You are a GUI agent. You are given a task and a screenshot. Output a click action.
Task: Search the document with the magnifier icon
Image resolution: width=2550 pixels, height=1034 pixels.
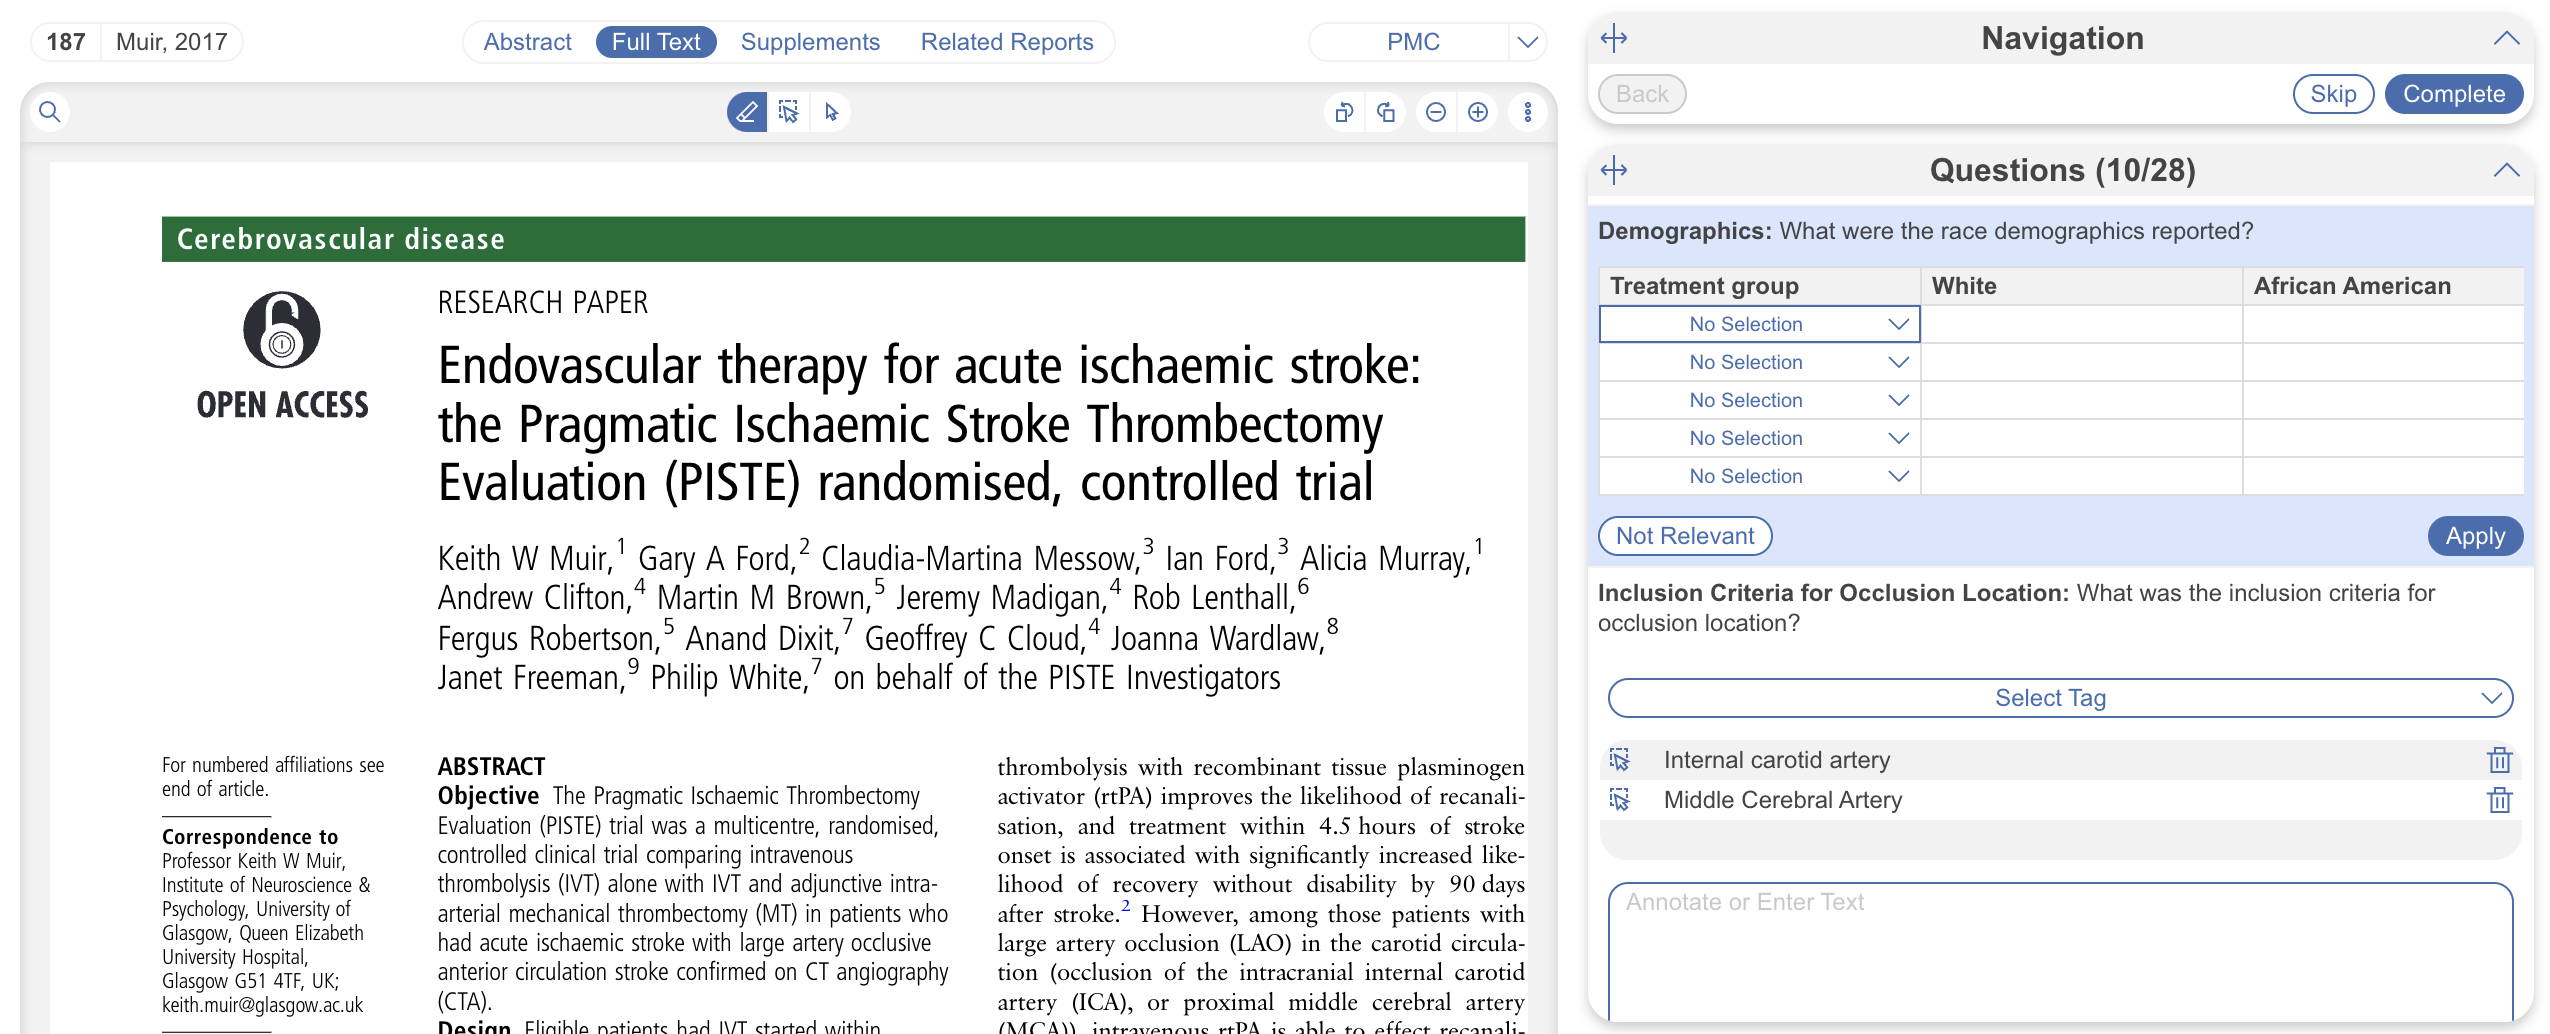[x=50, y=112]
